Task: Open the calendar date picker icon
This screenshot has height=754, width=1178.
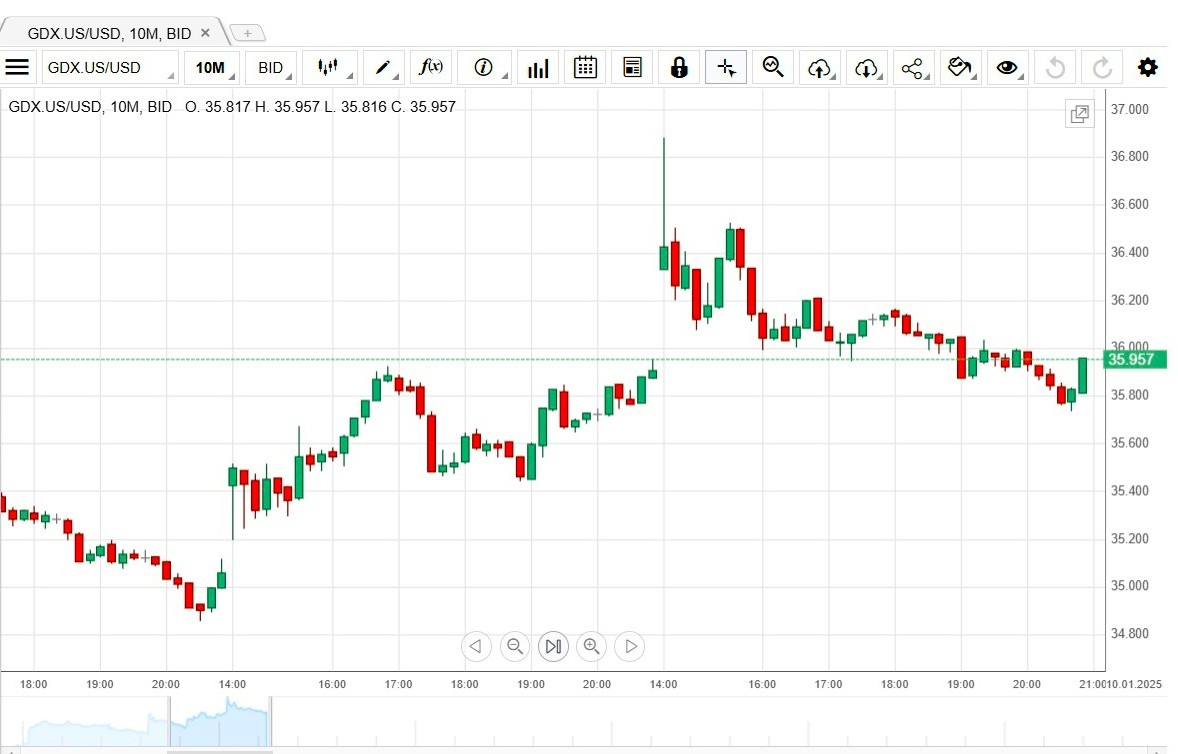Action: (x=585, y=68)
